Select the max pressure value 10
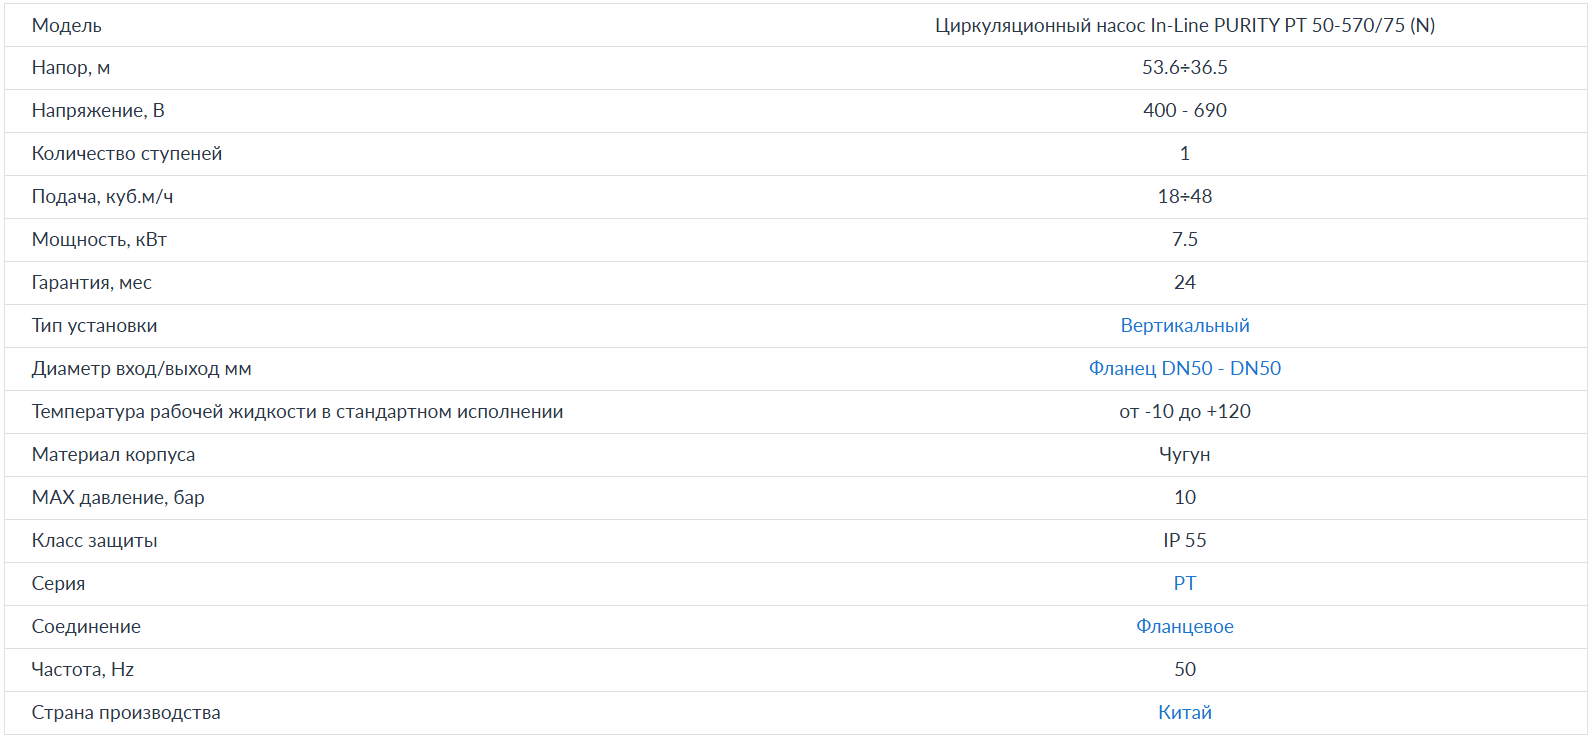 click(1184, 498)
